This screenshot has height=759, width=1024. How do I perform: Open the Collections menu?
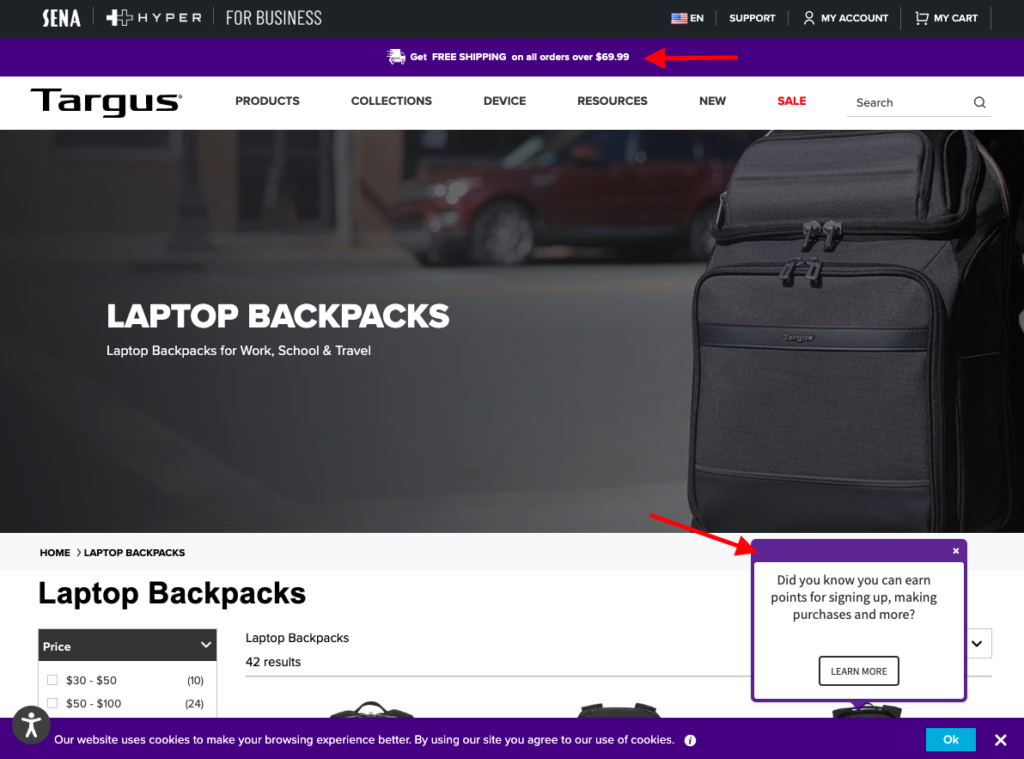391,101
